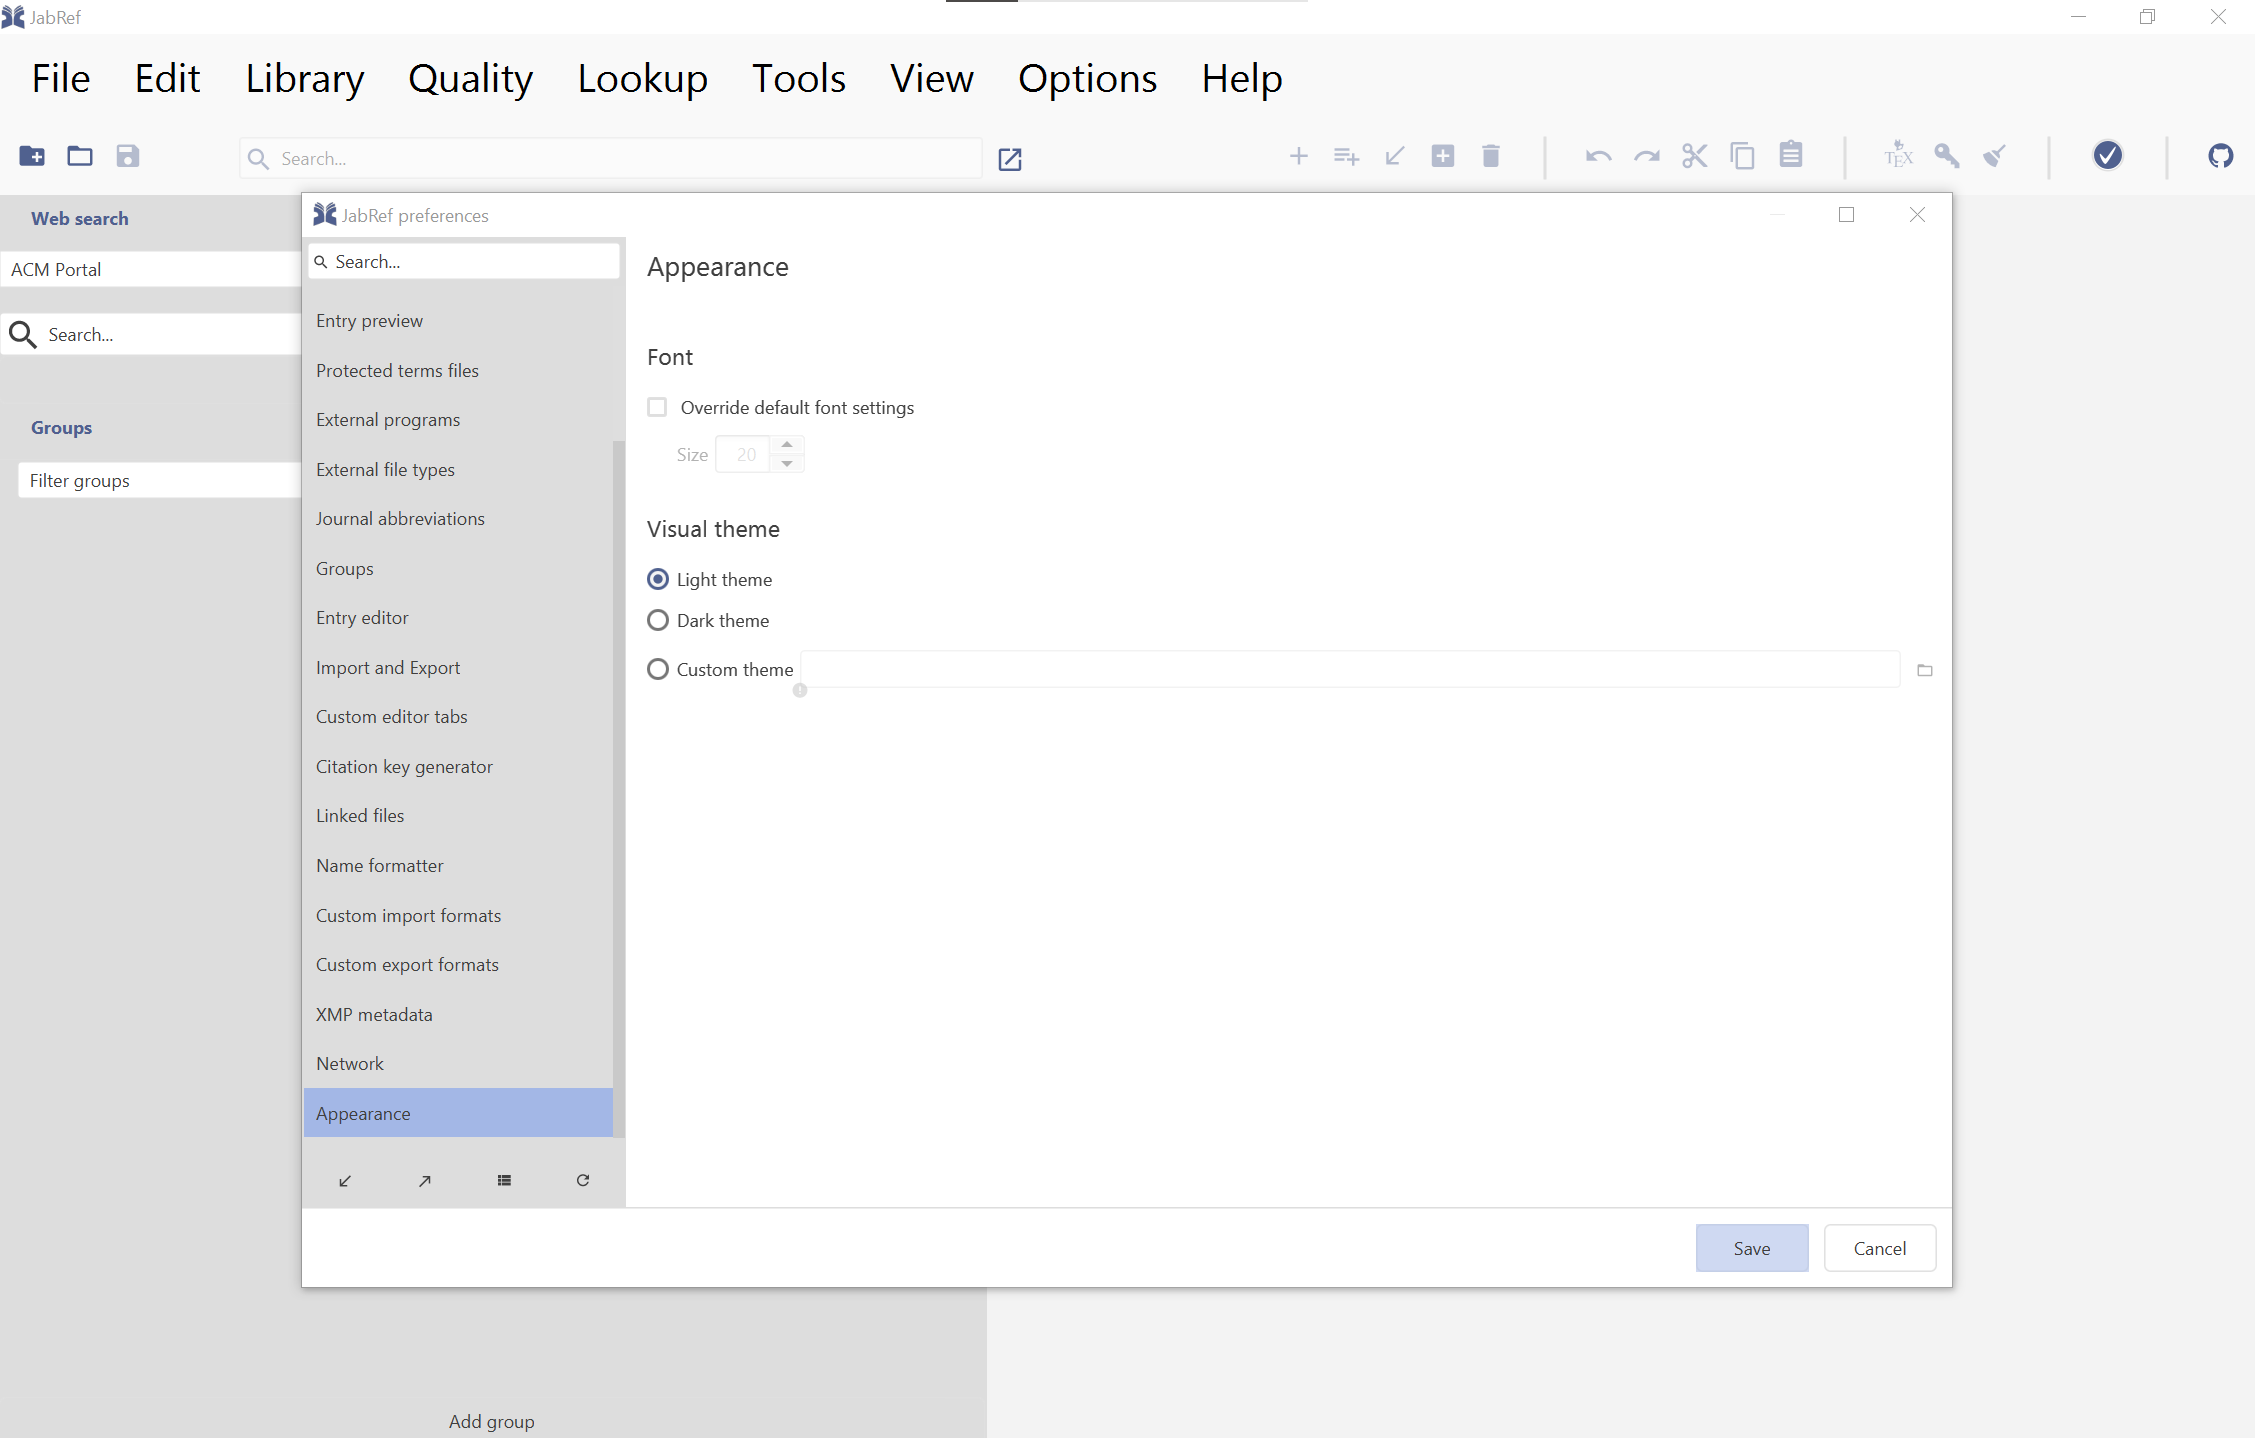Export preferences via the outward arrow icon
The image size is (2255, 1438).
tap(424, 1180)
